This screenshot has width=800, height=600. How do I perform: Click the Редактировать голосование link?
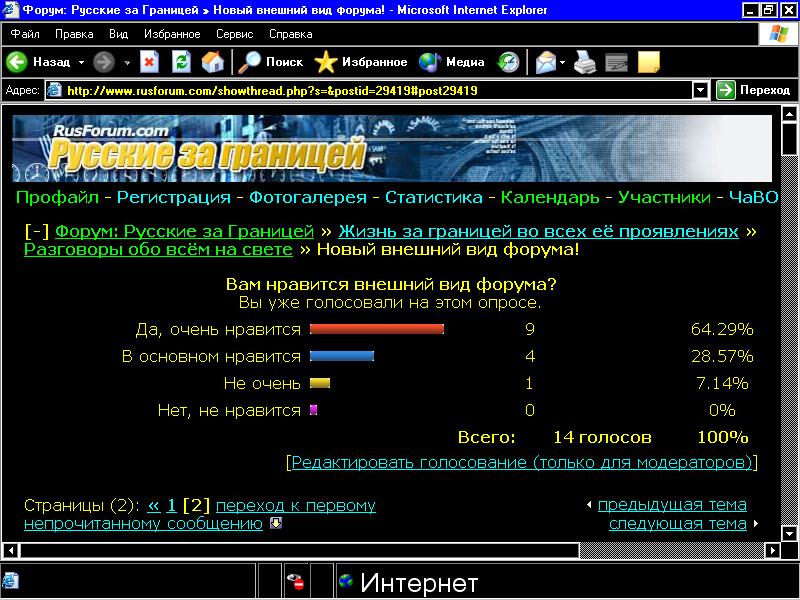(x=521, y=463)
